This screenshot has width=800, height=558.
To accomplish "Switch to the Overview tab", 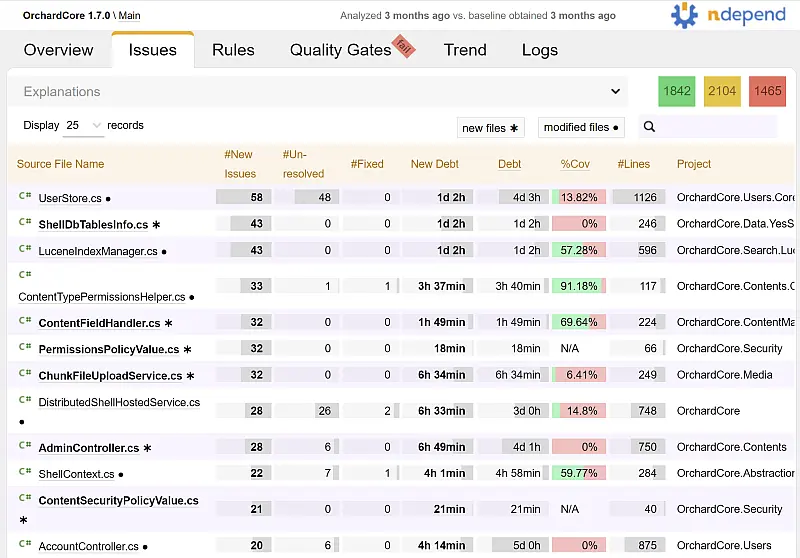I will pos(58,50).
